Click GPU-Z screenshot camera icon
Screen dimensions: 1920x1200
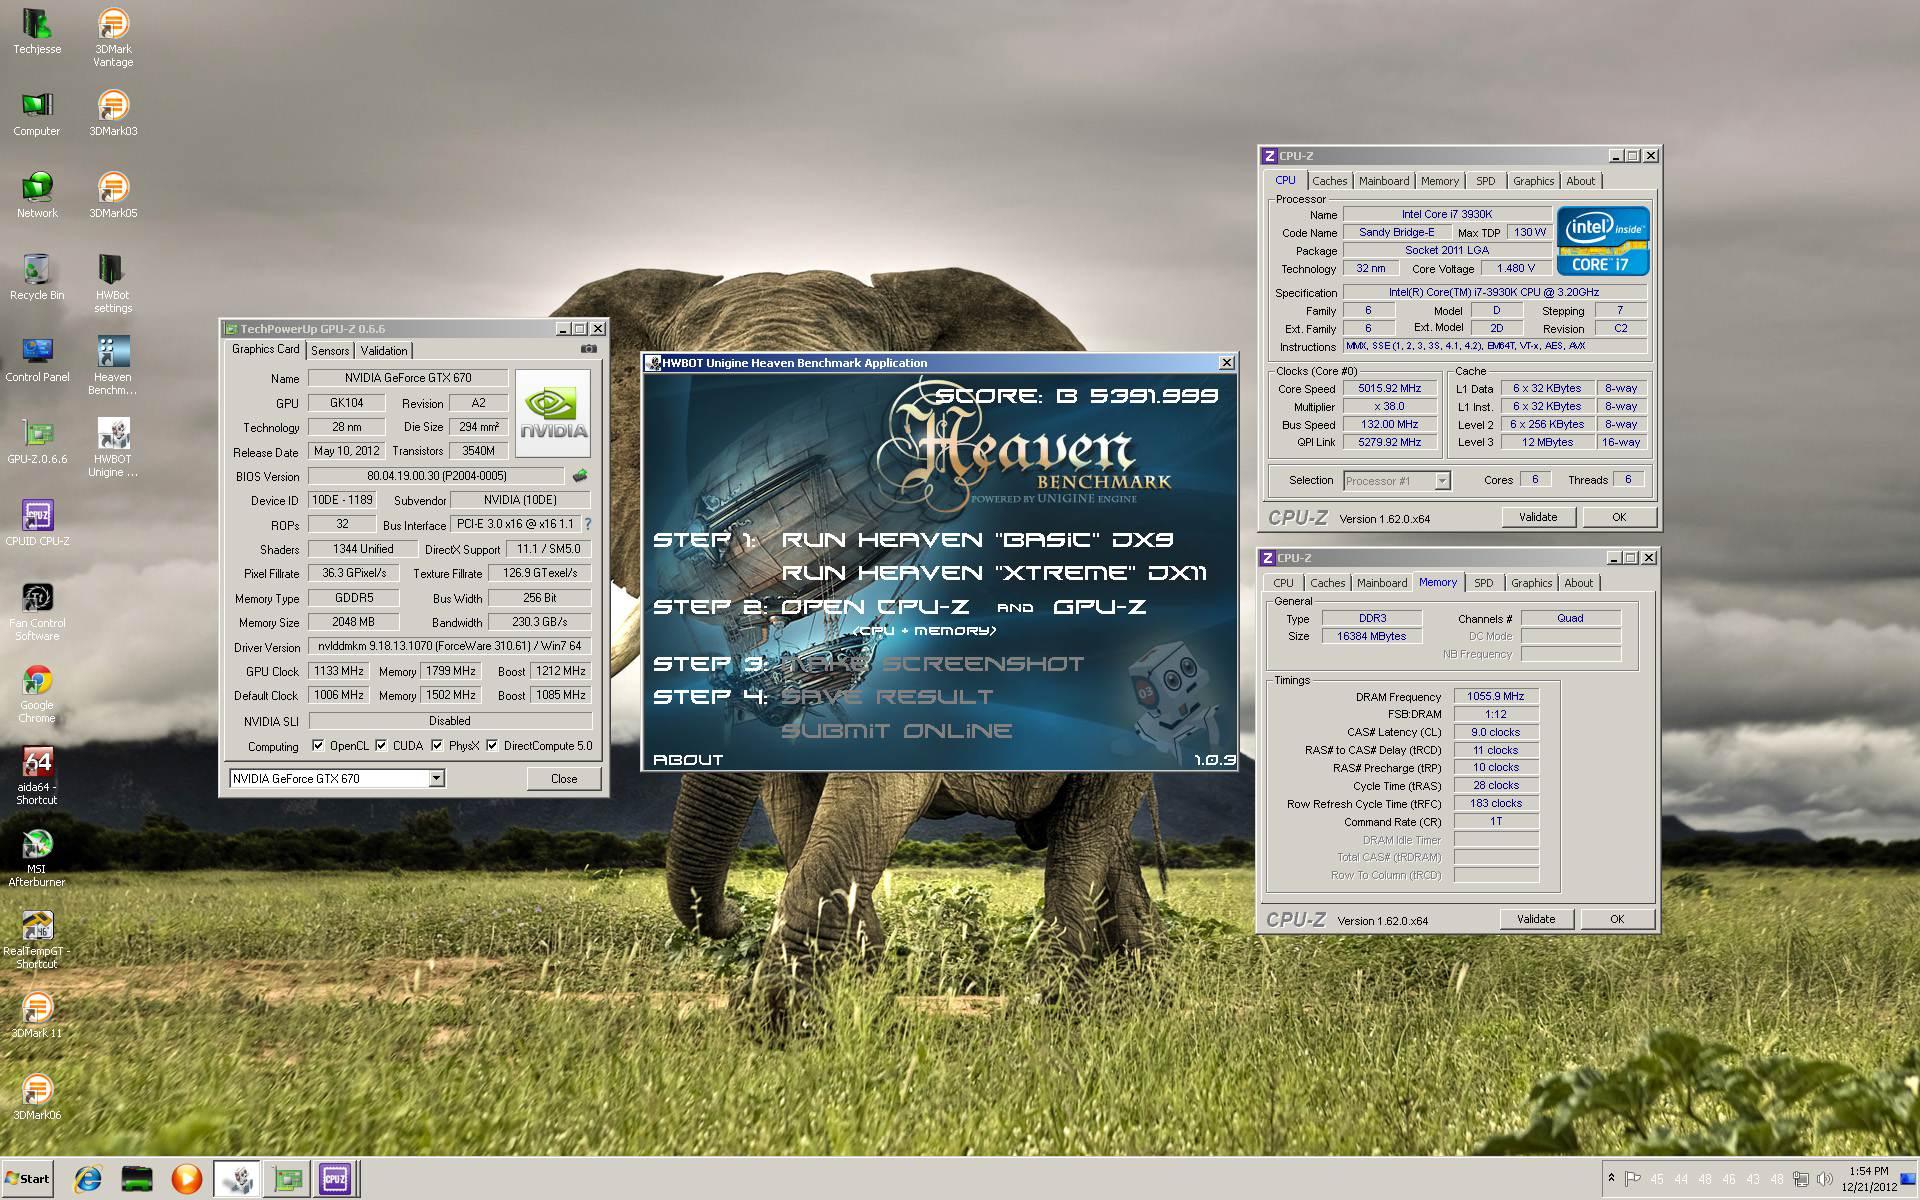[x=589, y=349]
